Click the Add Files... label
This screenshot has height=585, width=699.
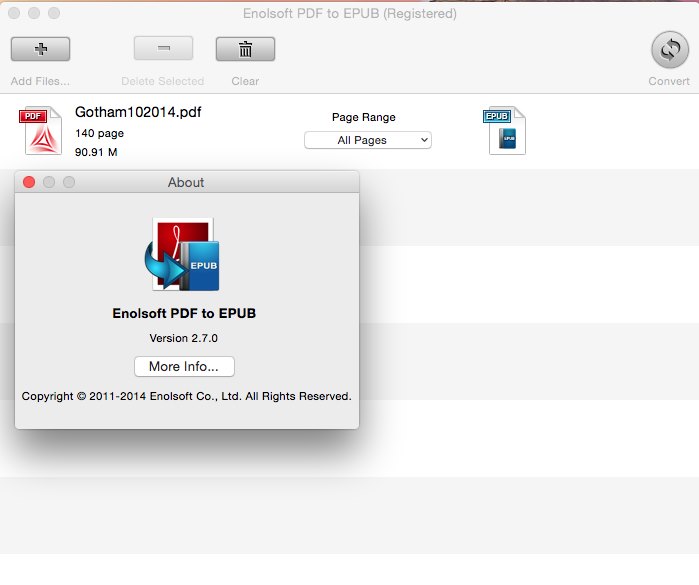coord(40,81)
